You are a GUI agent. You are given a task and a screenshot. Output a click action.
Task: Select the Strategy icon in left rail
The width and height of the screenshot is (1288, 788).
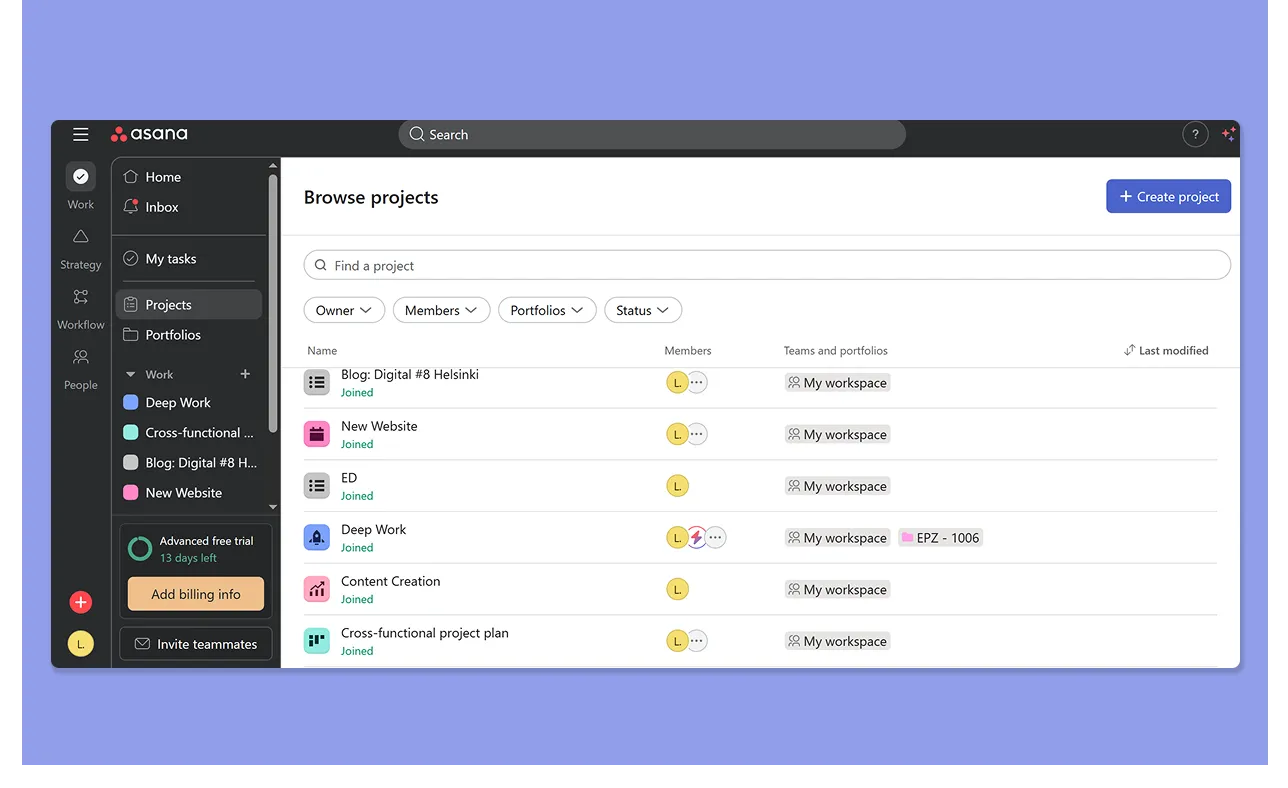coord(80,237)
